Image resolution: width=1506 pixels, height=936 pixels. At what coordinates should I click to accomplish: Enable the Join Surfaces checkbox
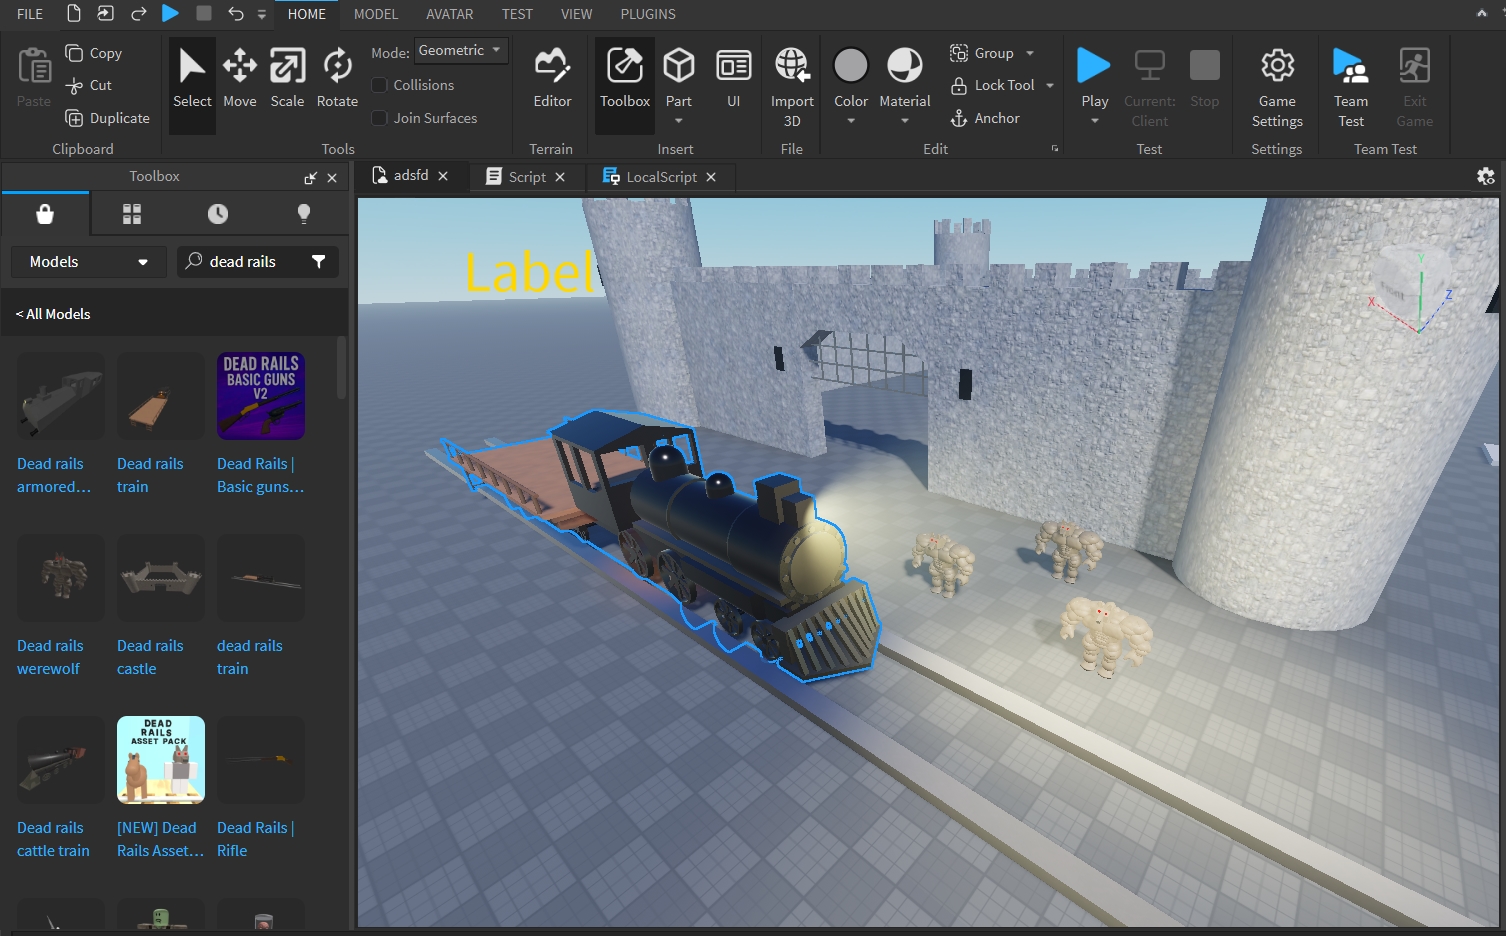[380, 118]
